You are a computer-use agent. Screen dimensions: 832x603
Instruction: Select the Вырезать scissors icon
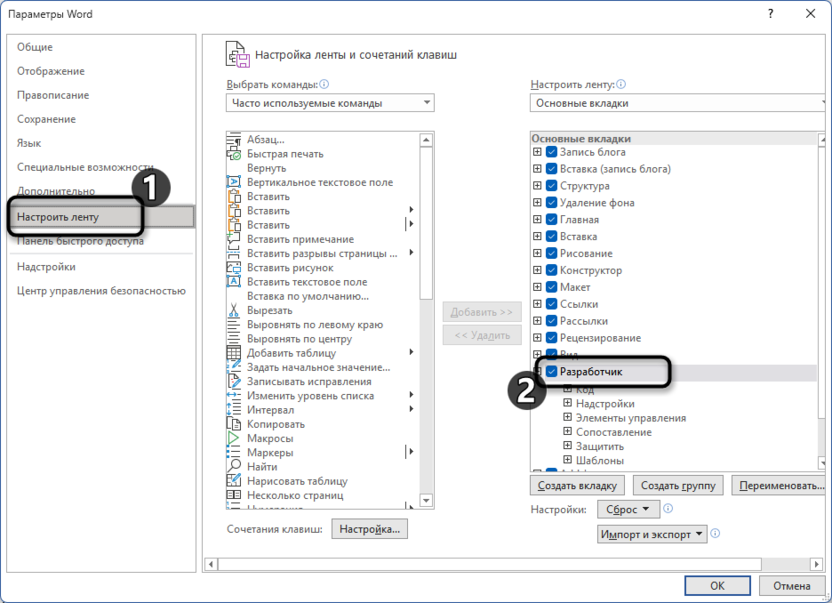[x=234, y=311]
